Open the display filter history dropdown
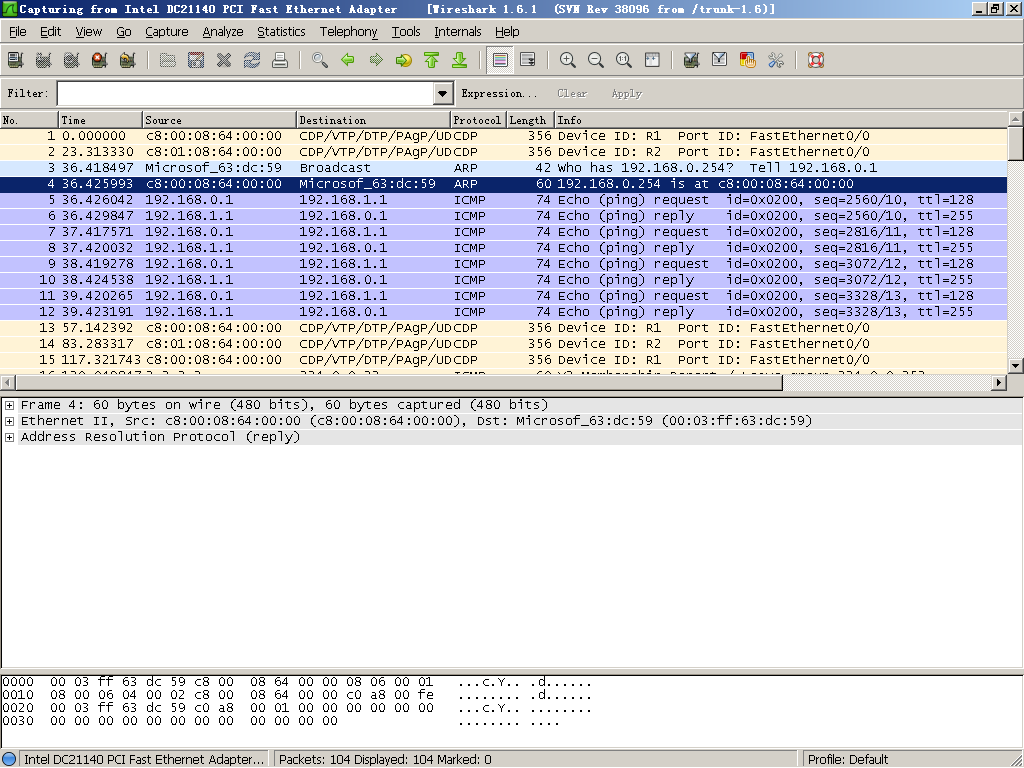The height and width of the screenshot is (768, 1024). pos(443,93)
